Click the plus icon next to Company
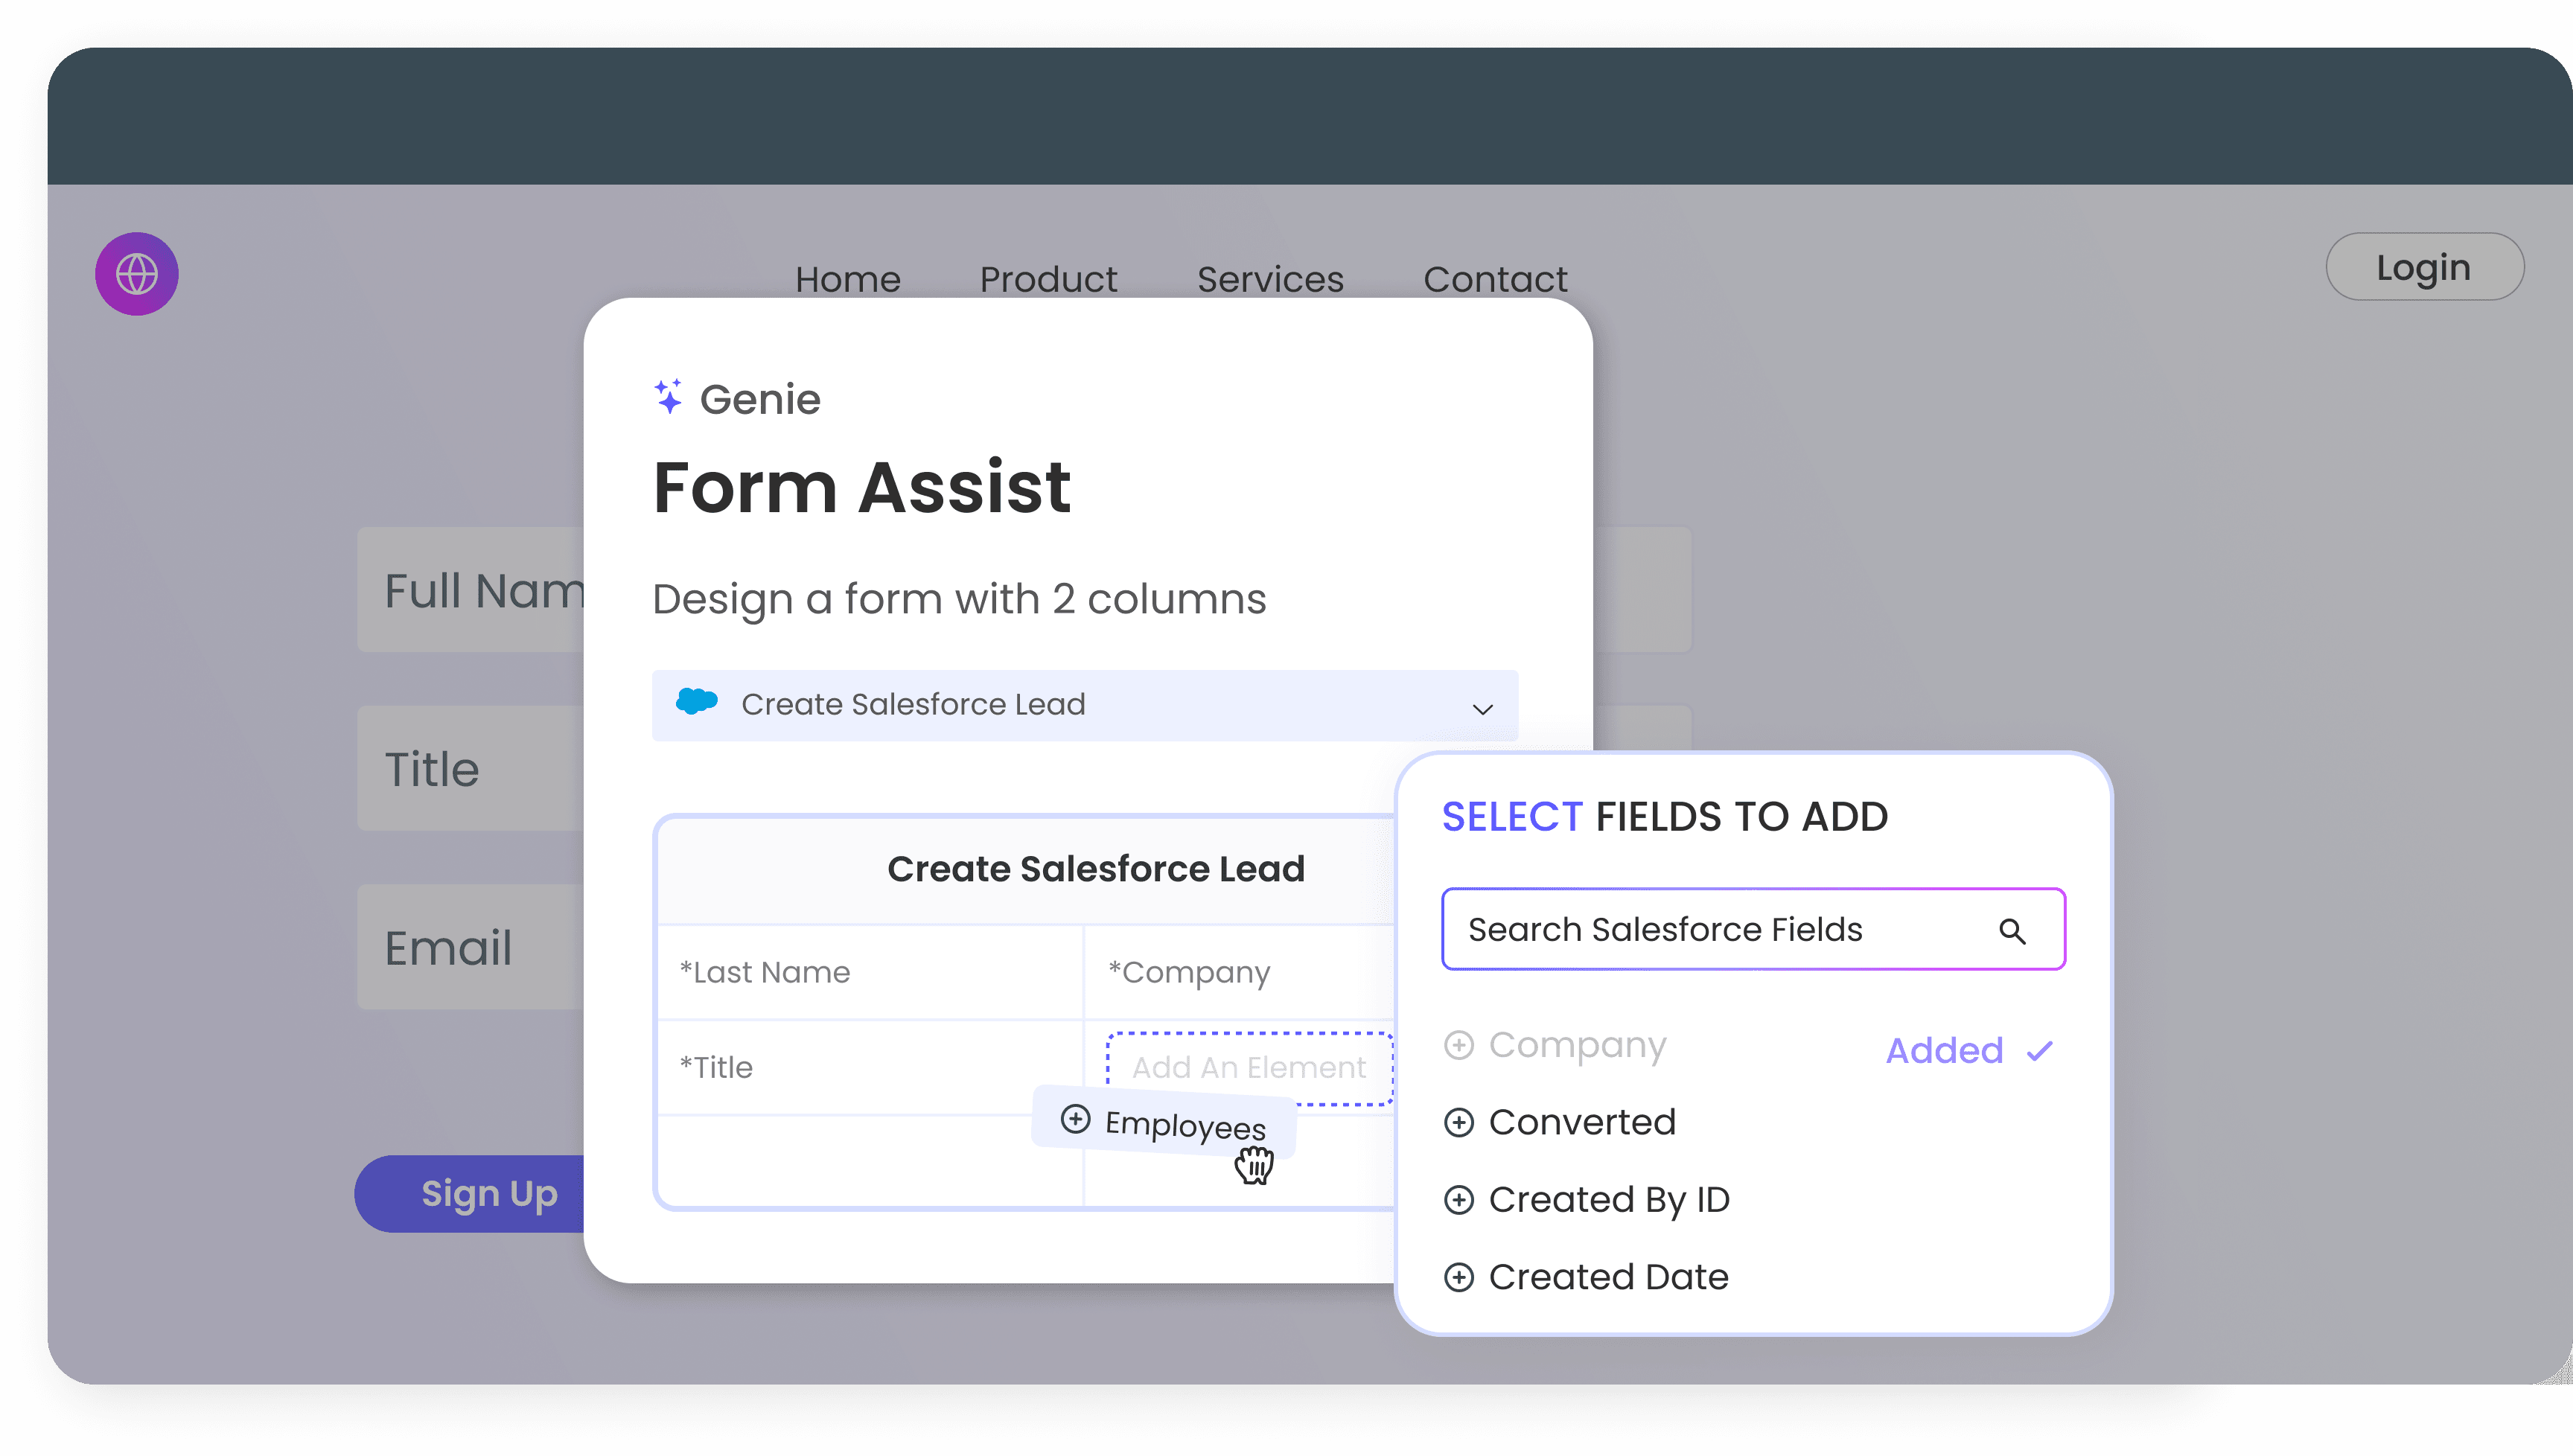The image size is (2573, 1456). [x=1459, y=1045]
